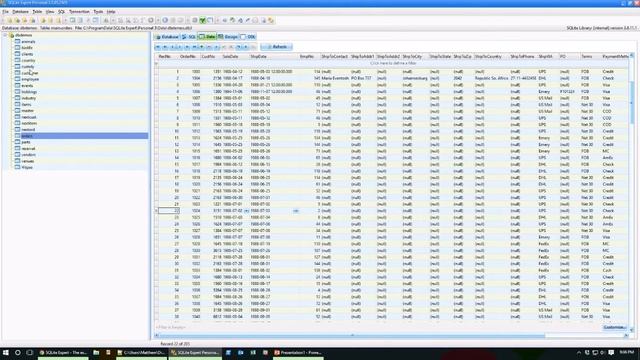Switch to the Design tab
640x360 pixels.
click(228, 37)
